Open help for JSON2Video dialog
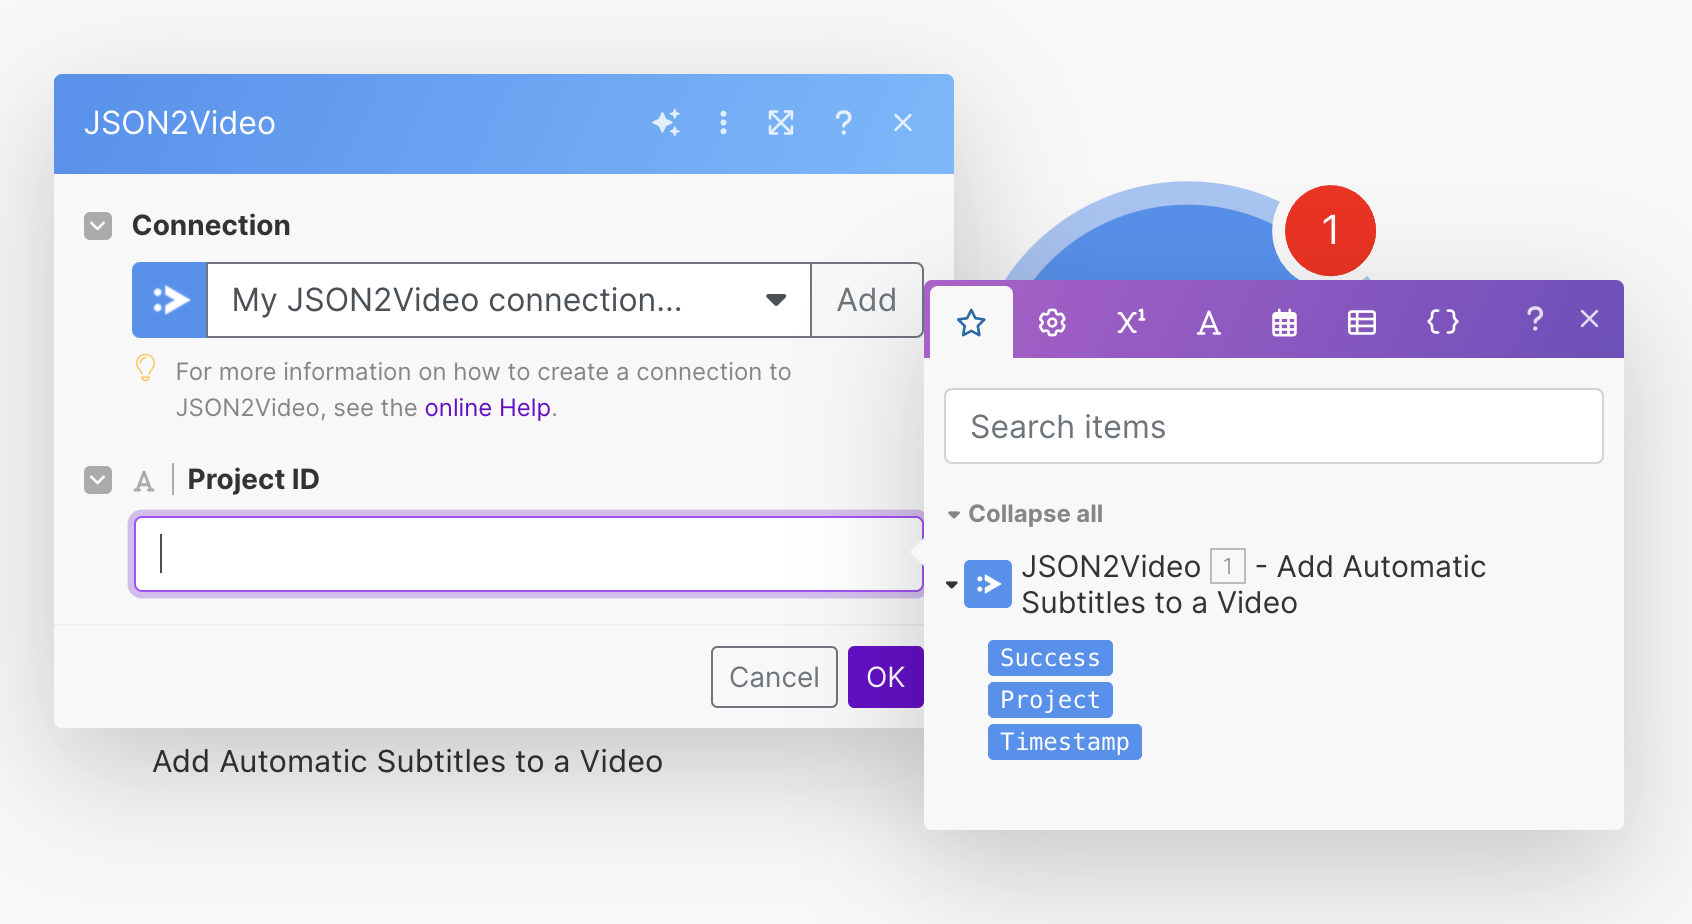The height and width of the screenshot is (924, 1692). (x=843, y=123)
